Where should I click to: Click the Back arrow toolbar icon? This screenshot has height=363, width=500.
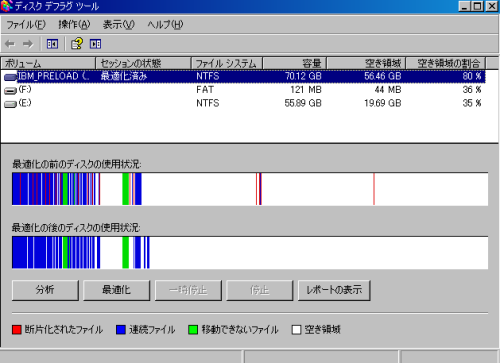point(10,44)
